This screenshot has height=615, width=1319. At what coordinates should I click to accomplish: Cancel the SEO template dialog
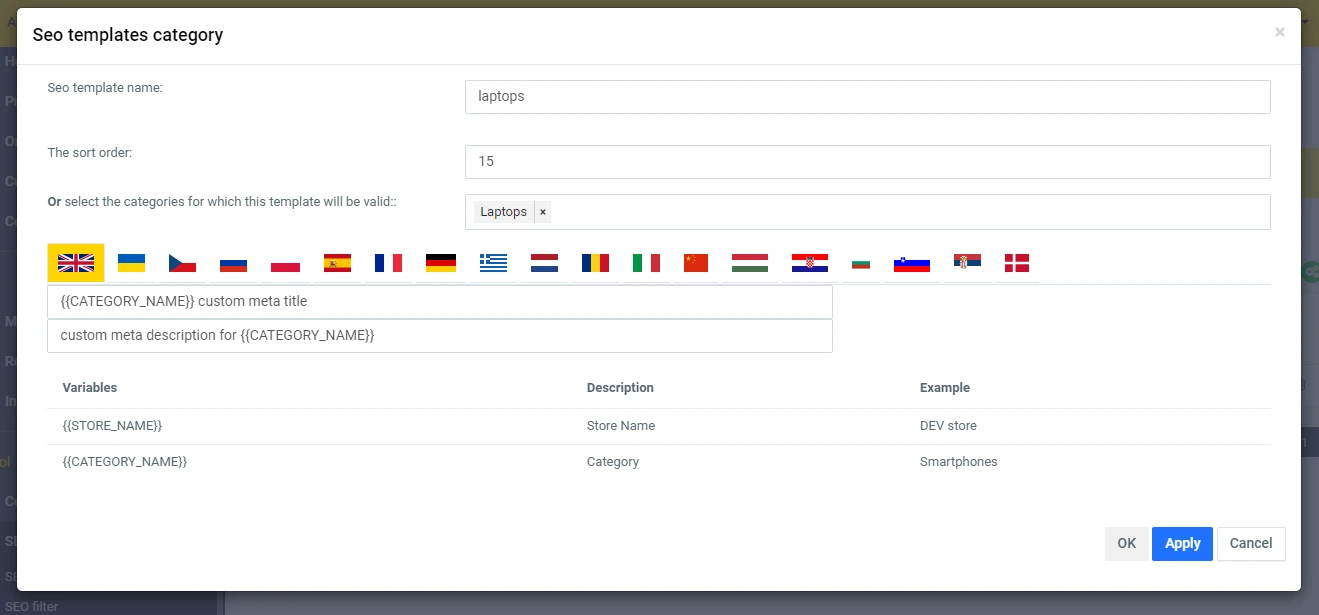click(x=1250, y=543)
